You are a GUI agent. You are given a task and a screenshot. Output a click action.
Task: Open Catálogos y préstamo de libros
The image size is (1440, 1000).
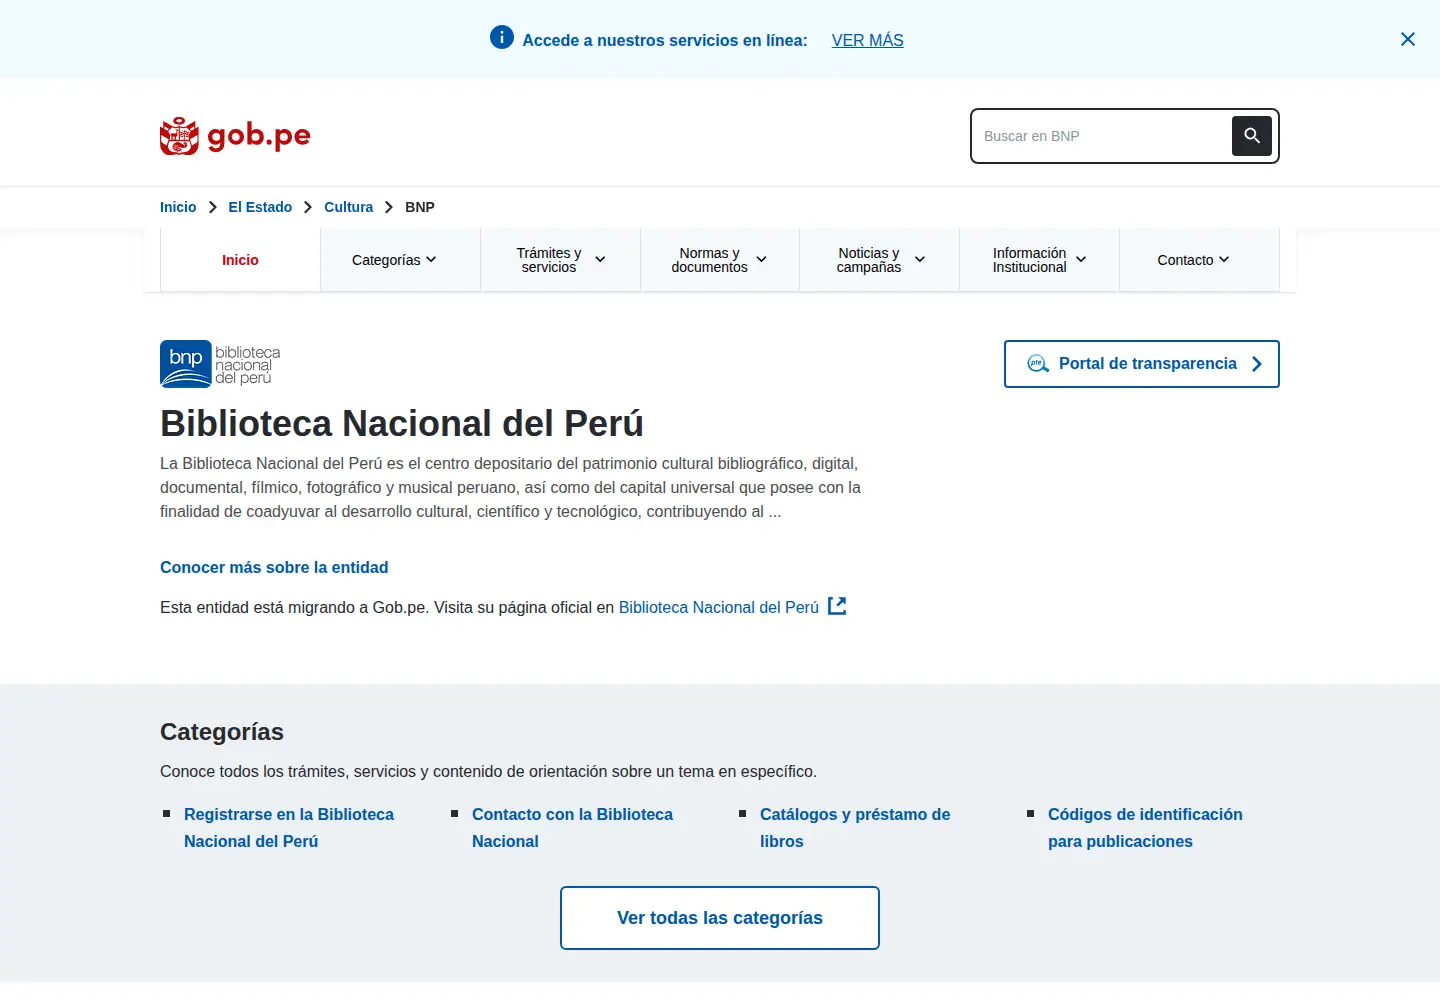tap(855, 828)
